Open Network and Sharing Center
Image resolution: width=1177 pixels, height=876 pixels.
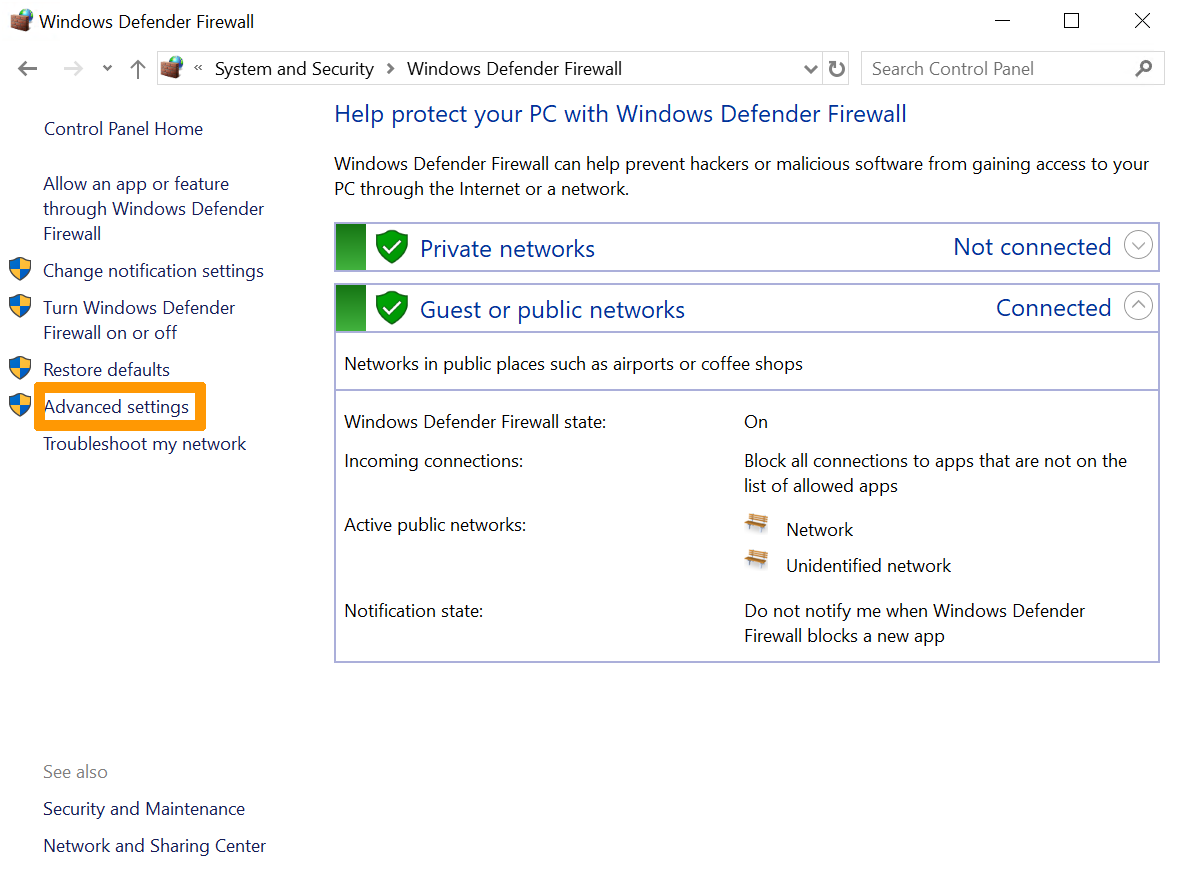click(154, 845)
